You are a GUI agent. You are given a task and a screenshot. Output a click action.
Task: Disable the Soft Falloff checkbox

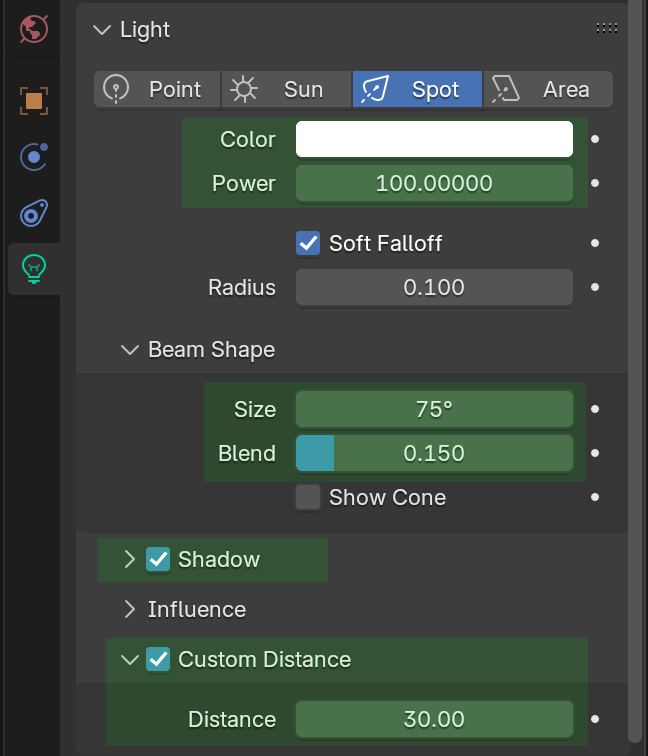(x=308, y=243)
